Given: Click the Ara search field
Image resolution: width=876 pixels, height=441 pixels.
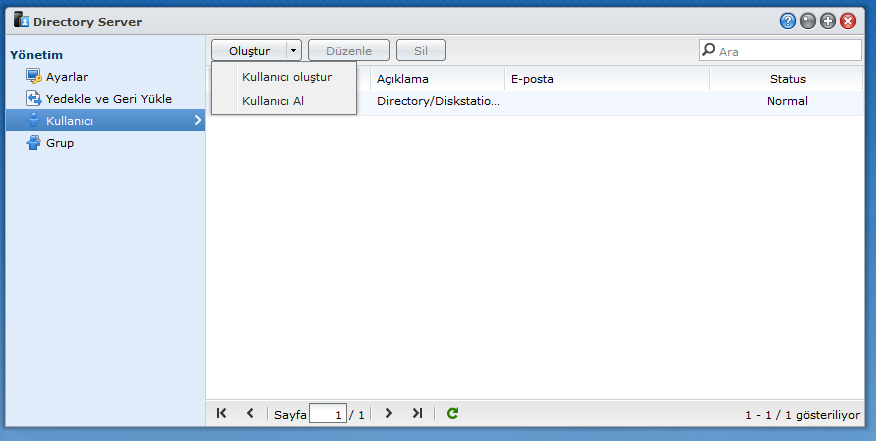Looking at the screenshot, I should click(787, 51).
